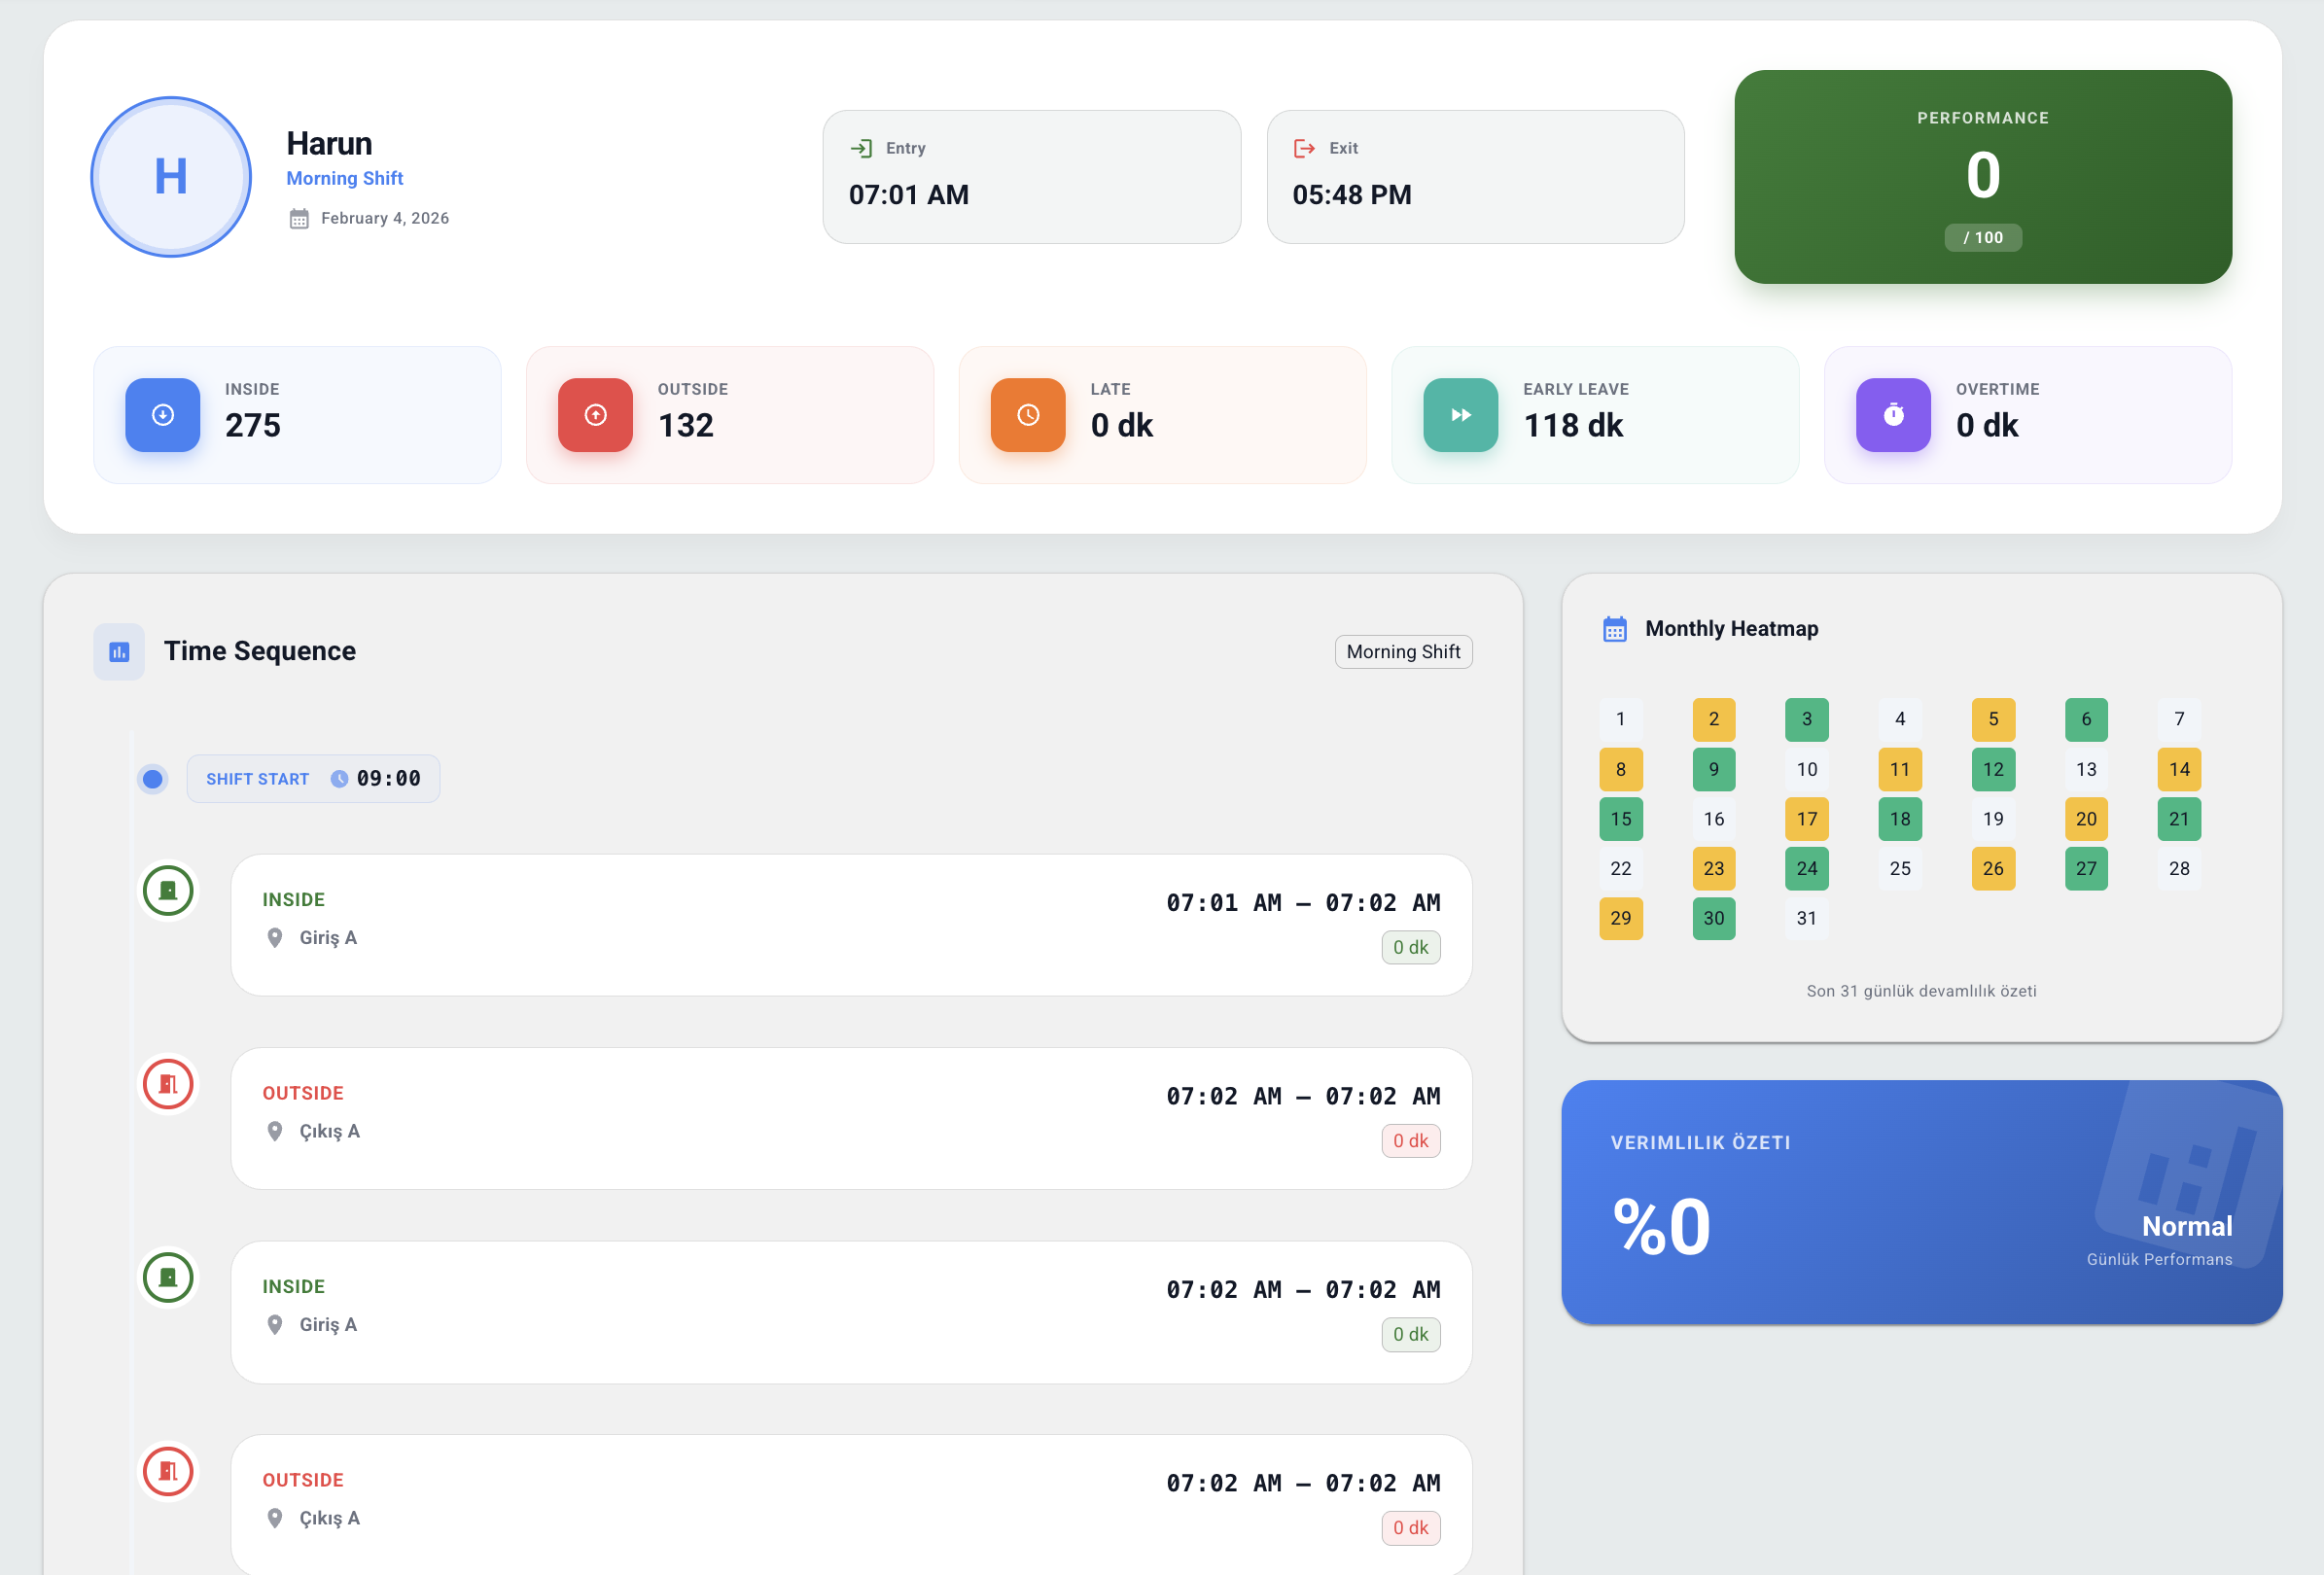Click the purple Overtime stopwatch icon
Image resolution: width=2324 pixels, height=1575 pixels.
(x=1893, y=415)
